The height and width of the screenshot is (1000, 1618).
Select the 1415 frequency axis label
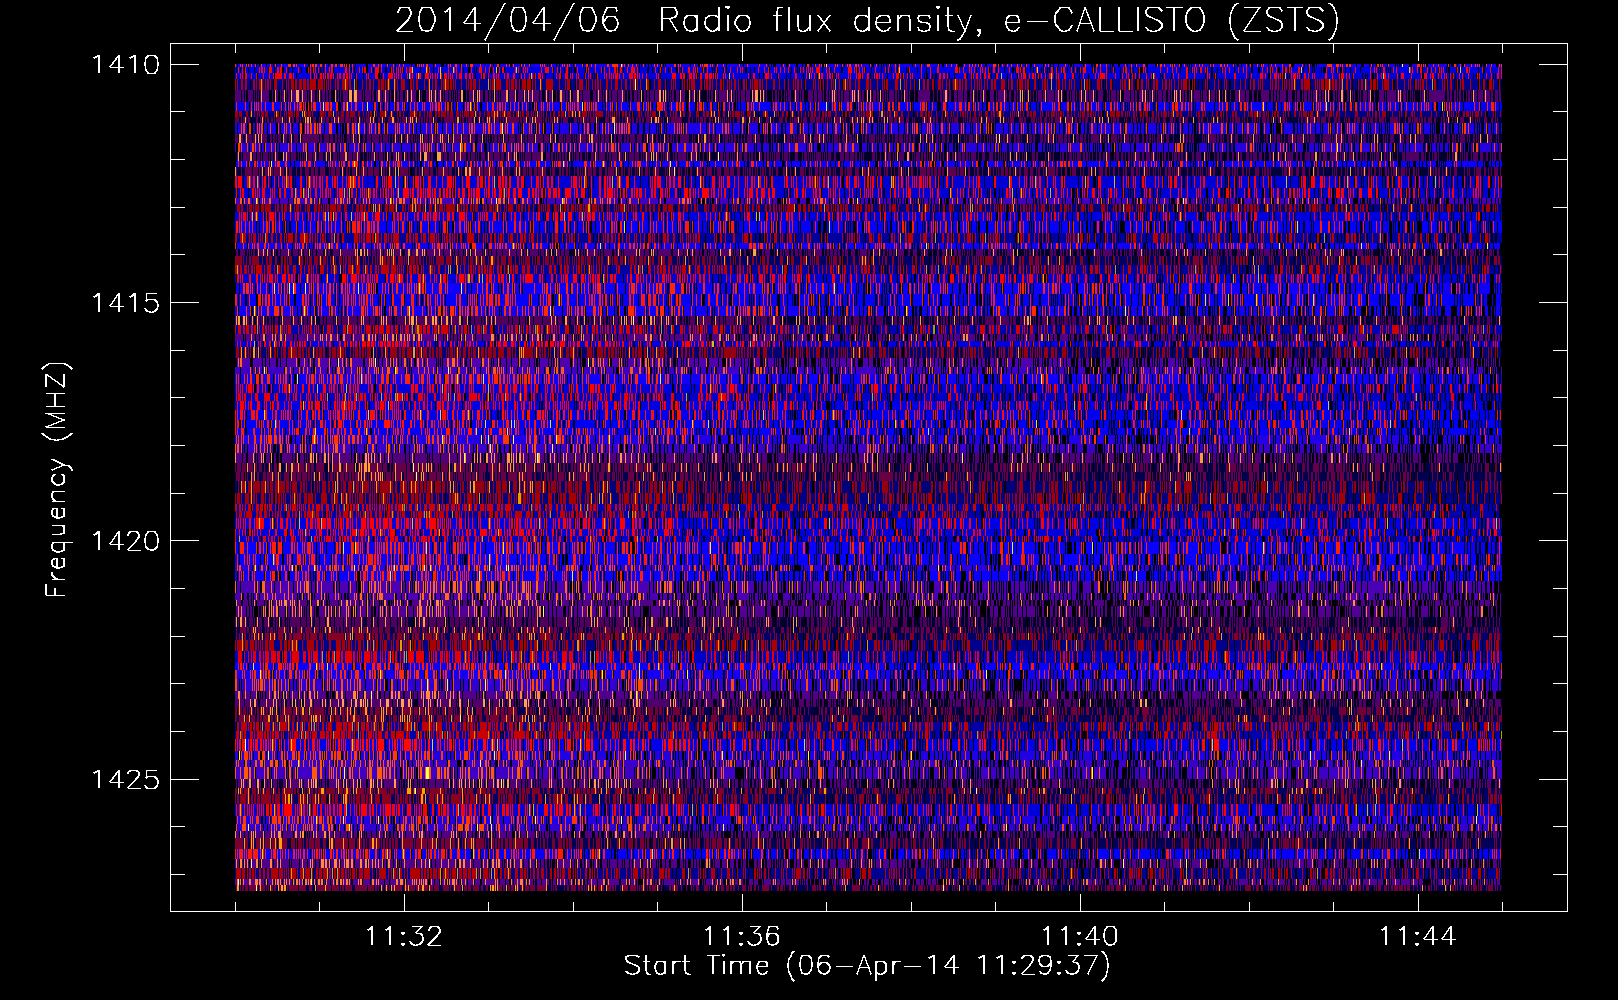[125, 303]
